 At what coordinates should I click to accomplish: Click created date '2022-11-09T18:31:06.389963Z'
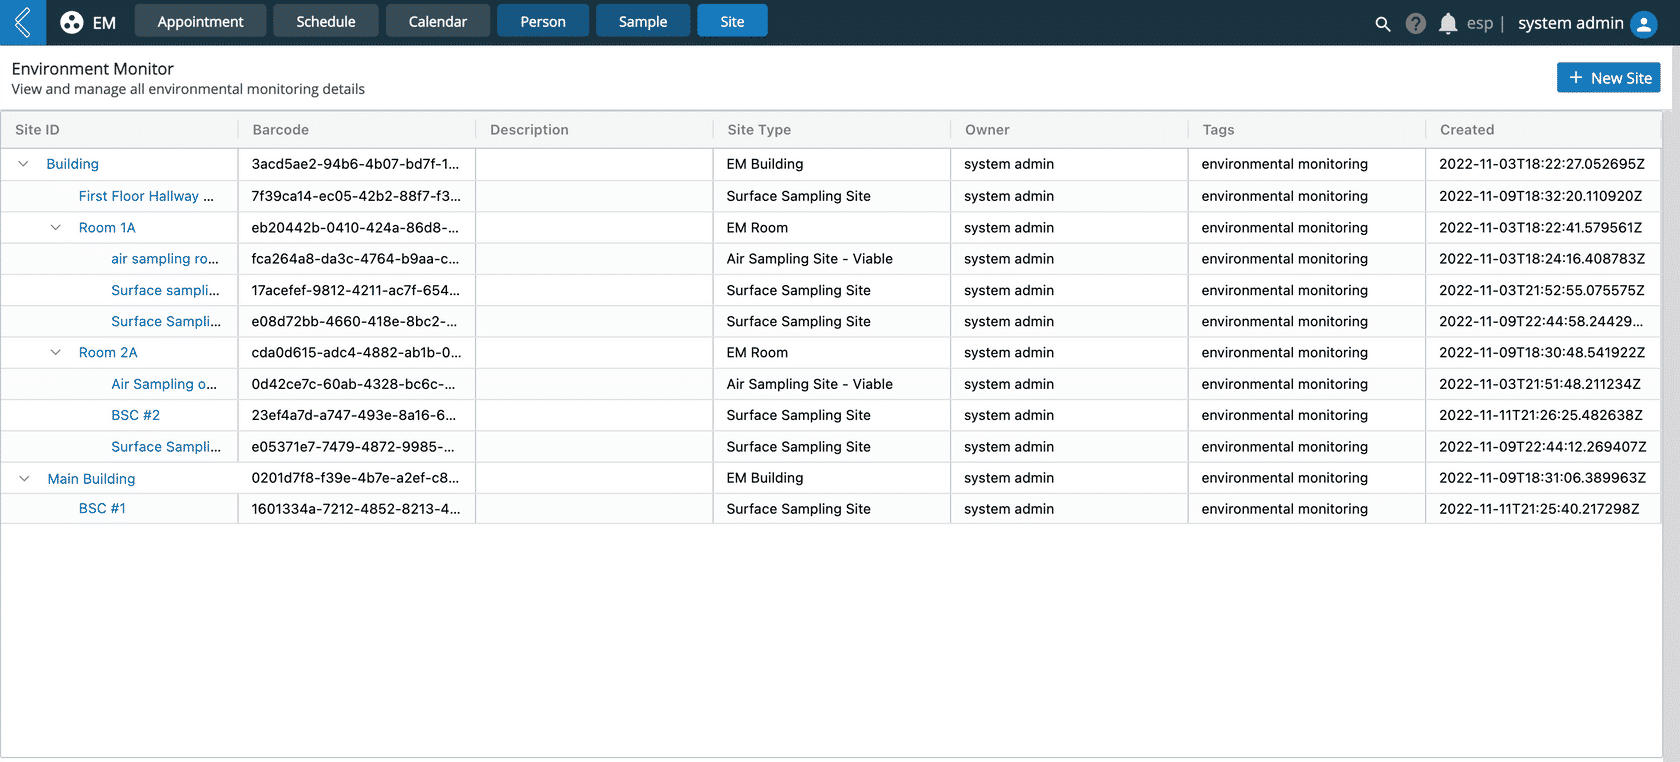click(x=1543, y=478)
